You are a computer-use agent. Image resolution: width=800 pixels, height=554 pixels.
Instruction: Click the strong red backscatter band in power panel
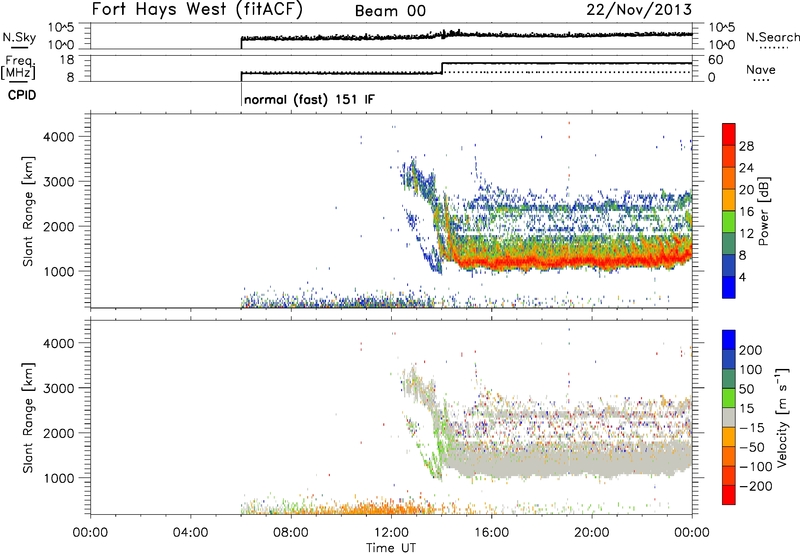click(x=571, y=261)
